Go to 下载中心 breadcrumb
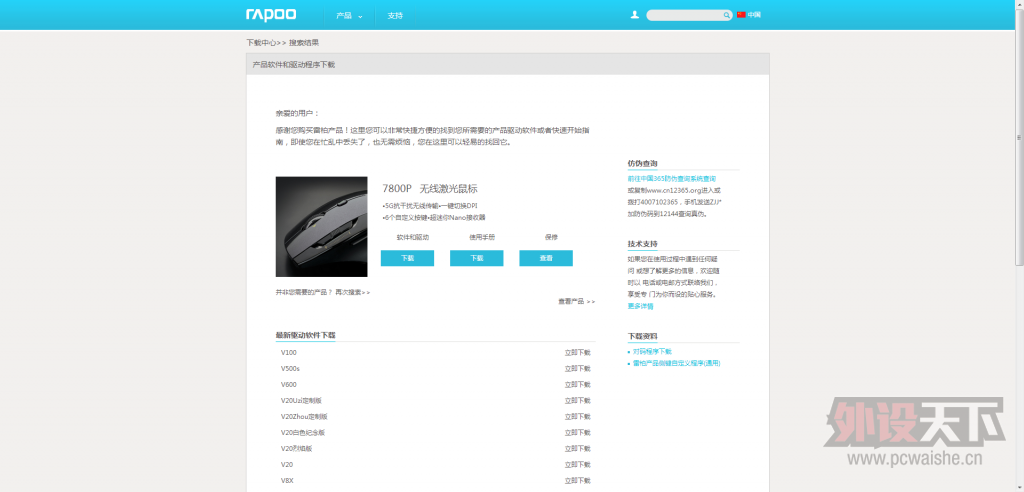This screenshot has height=492, width=1024. (x=261, y=42)
